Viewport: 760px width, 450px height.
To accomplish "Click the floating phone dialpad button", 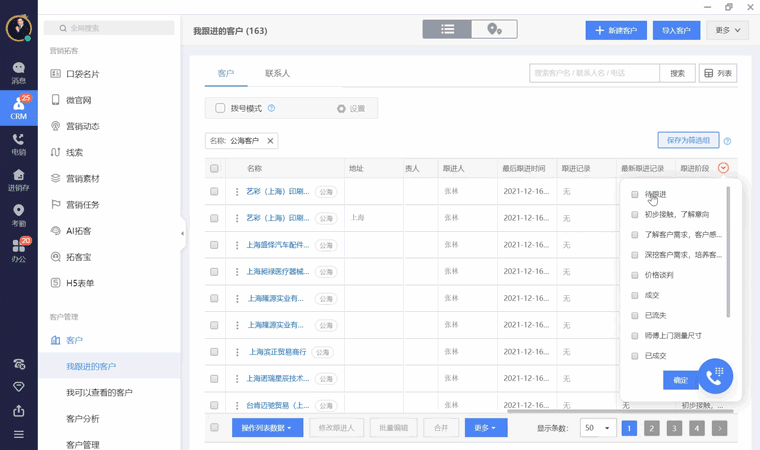I will (715, 376).
